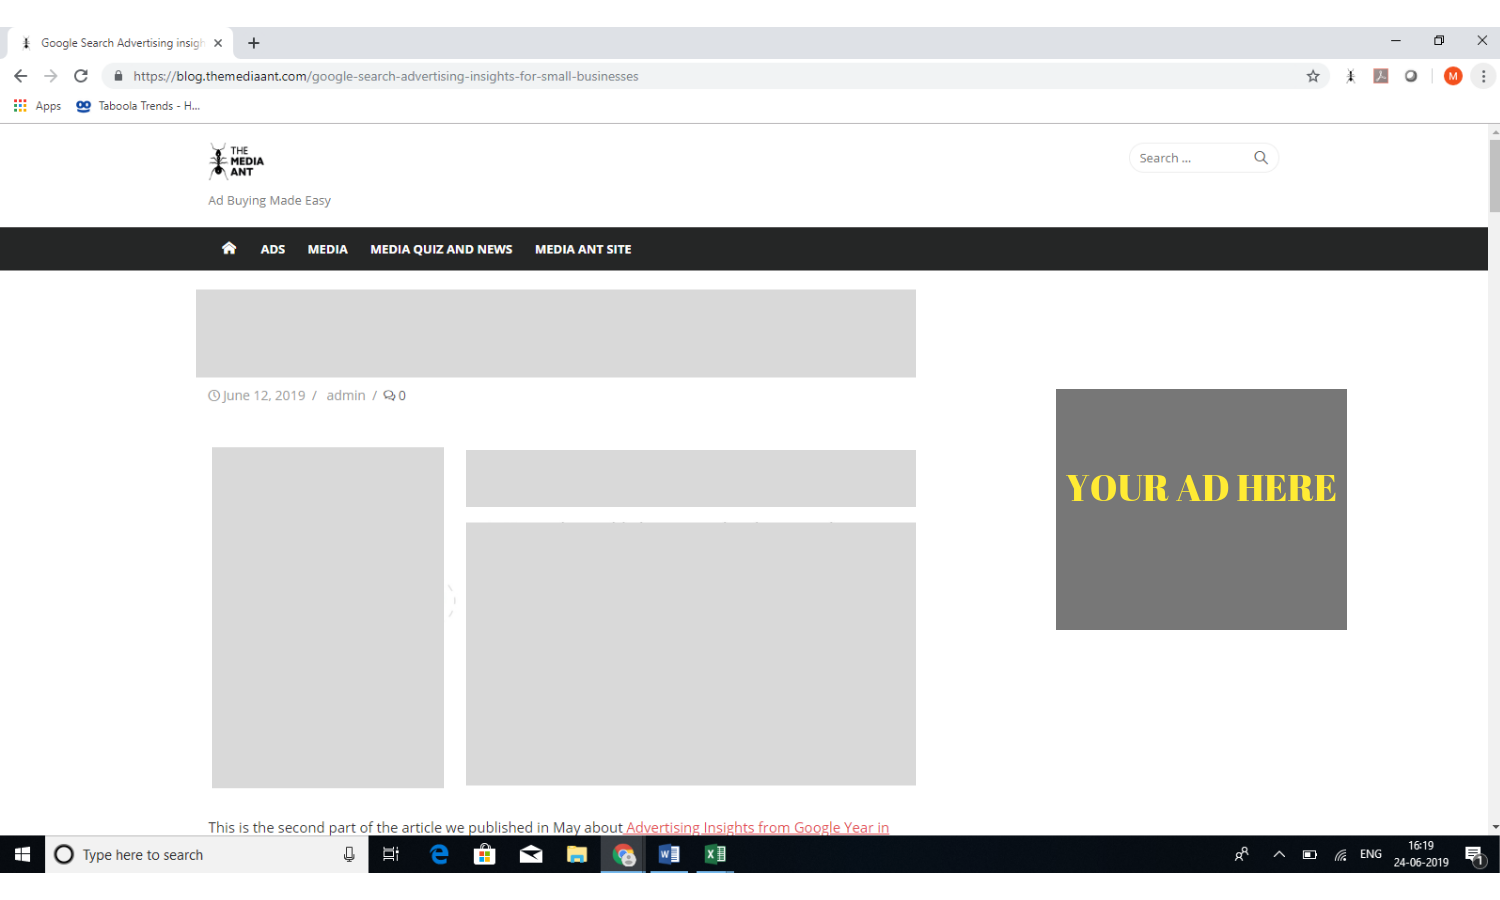
Task: Open the Advertising Insights from Google link
Action: [x=756, y=827]
